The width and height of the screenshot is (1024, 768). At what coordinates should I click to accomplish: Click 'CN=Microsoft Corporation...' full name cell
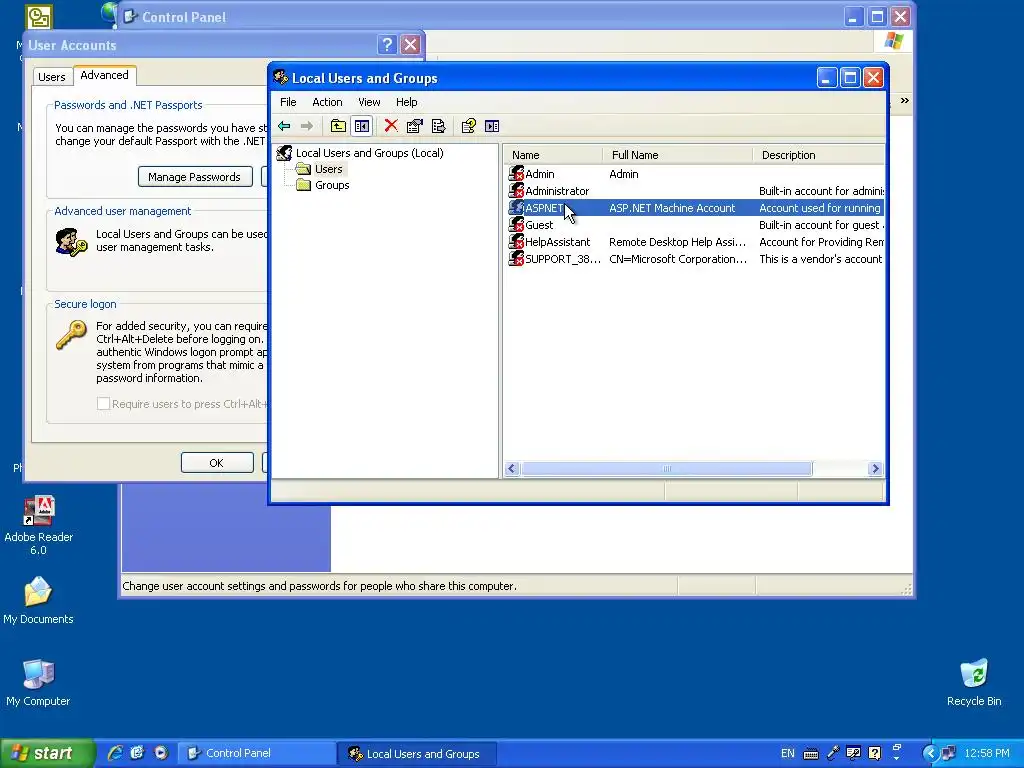tap(678, 259)
